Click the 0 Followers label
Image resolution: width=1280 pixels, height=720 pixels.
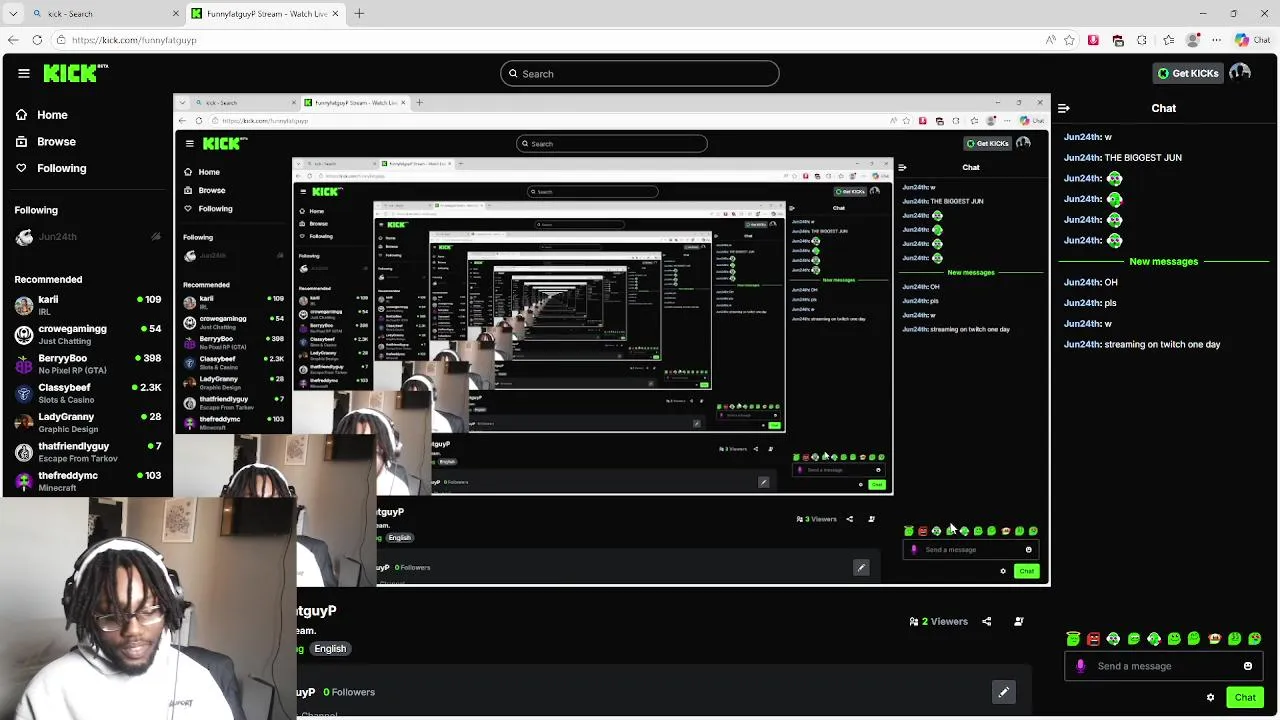click(349, 692)
